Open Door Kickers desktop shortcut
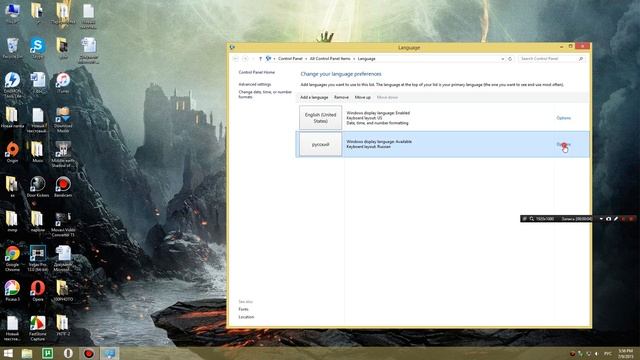The height and width of the screenshot is (360, 640). 38,187
